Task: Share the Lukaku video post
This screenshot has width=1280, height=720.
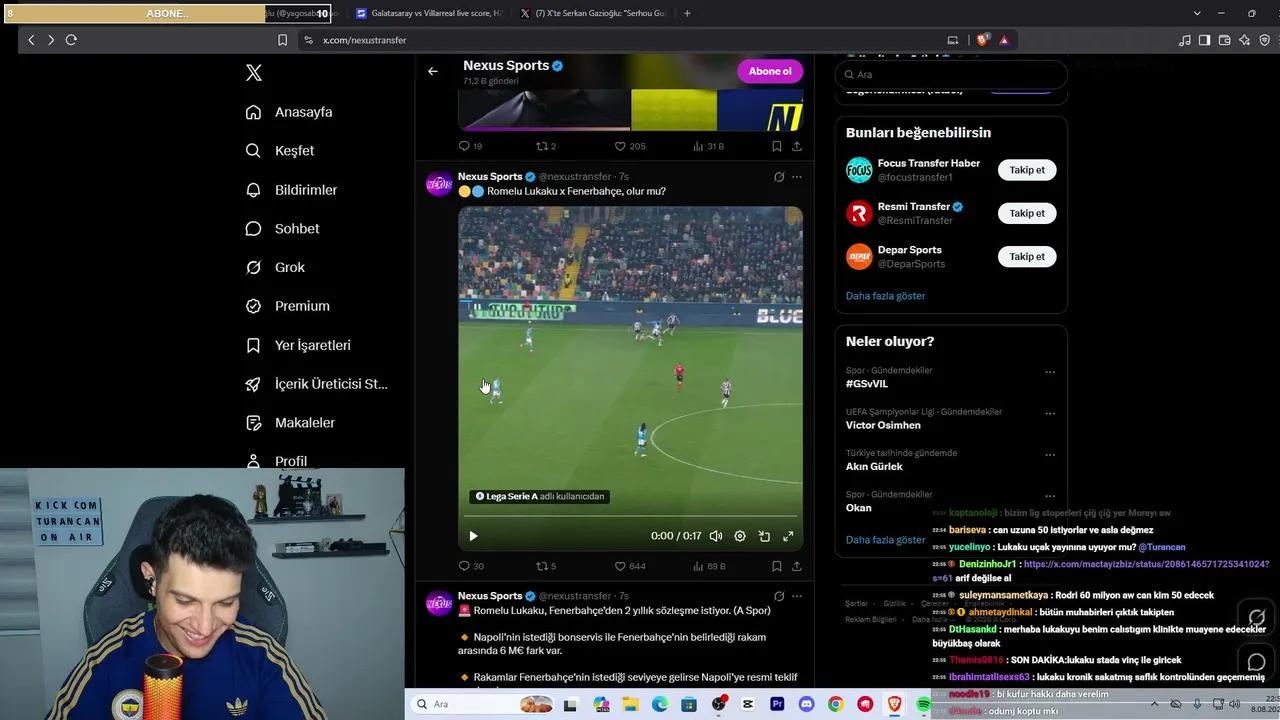Action: click(x=797, y=566)
